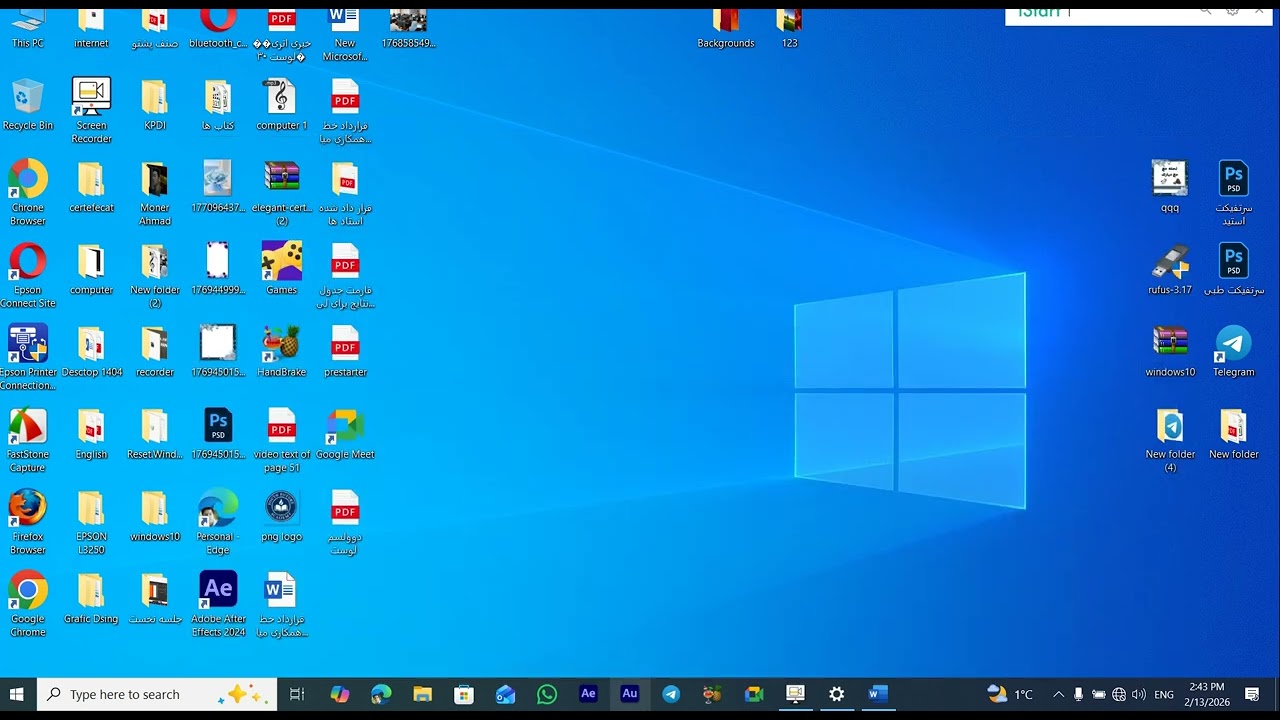Select the 123 folder icon

(789, 29)
